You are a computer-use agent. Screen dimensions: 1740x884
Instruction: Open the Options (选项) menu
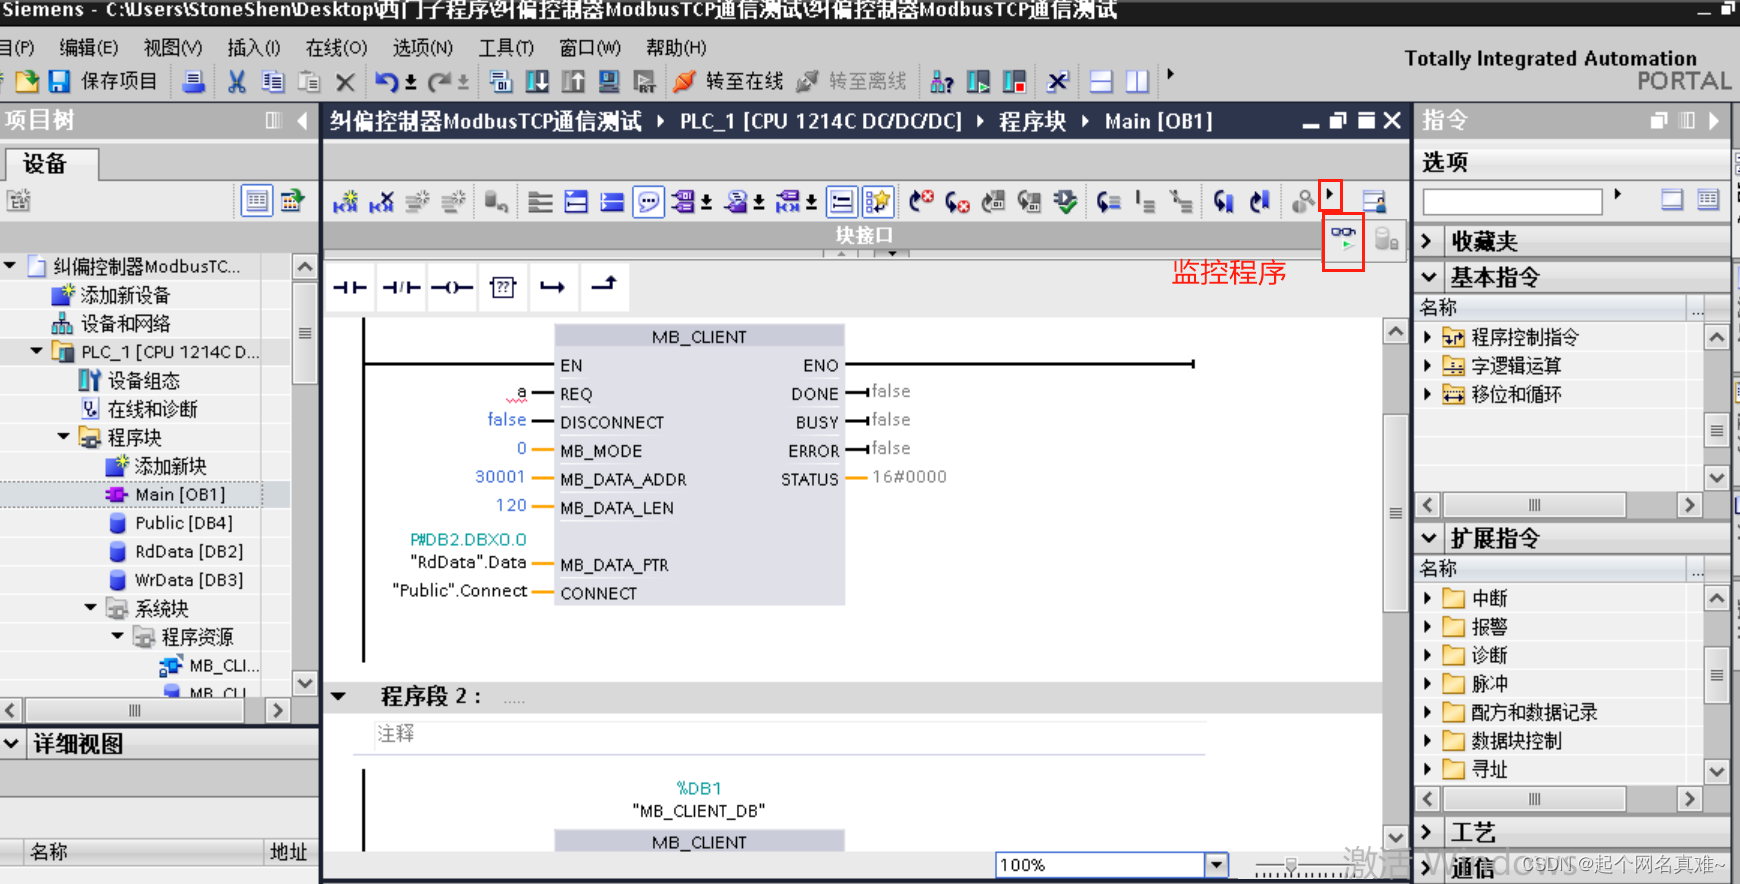[422, 48]
